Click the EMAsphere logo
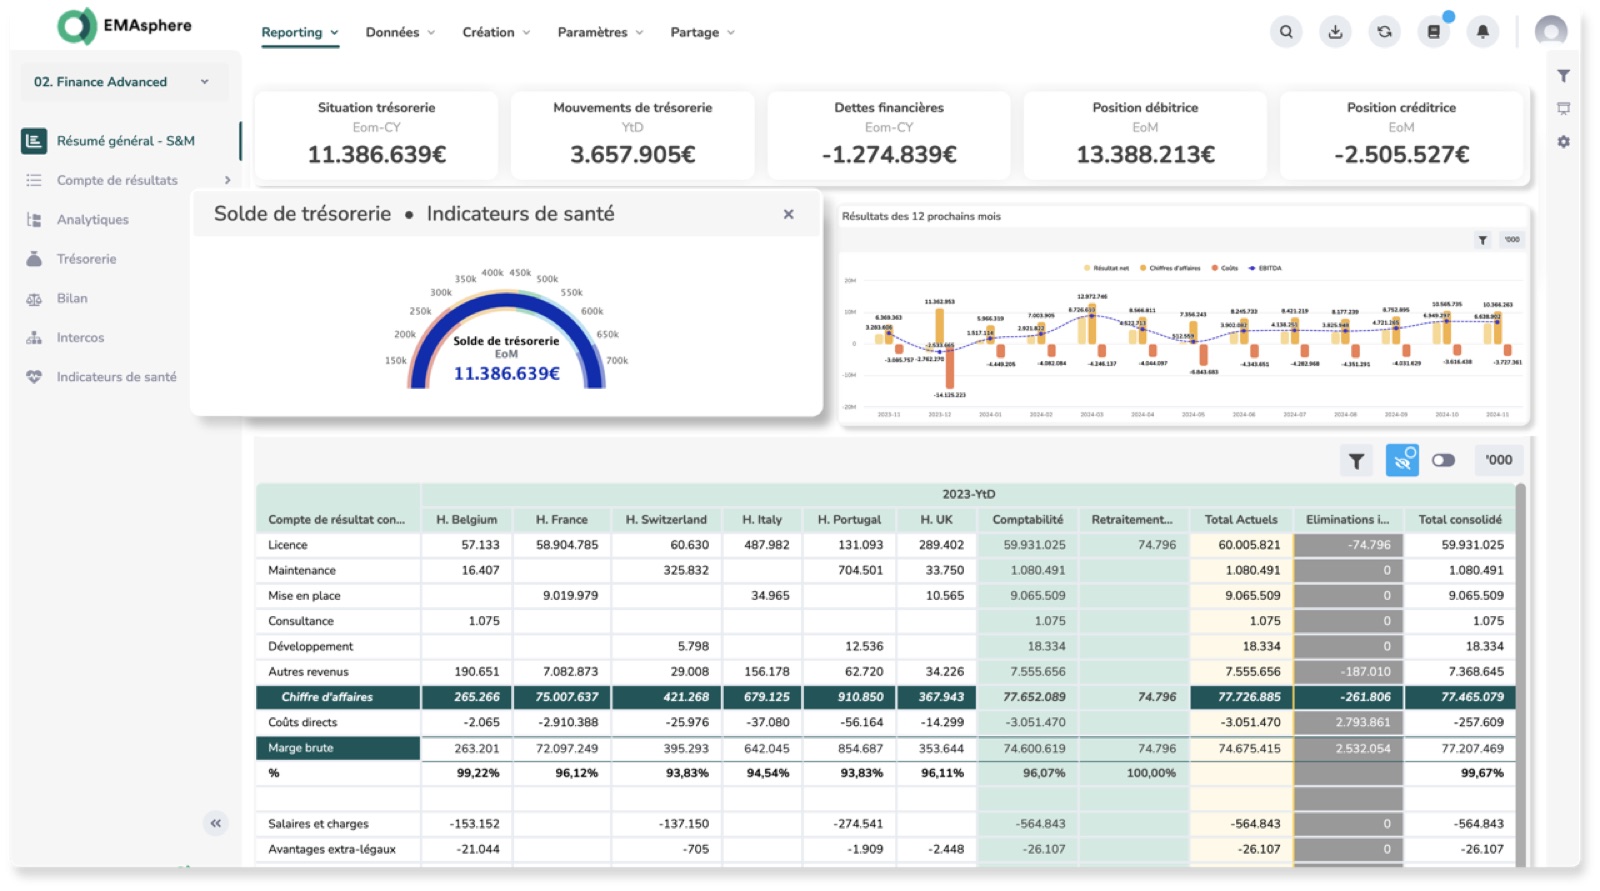Image resolution: width=1600 pixels, height=891 pixels. pyautogui.click(x=124, y=27)
